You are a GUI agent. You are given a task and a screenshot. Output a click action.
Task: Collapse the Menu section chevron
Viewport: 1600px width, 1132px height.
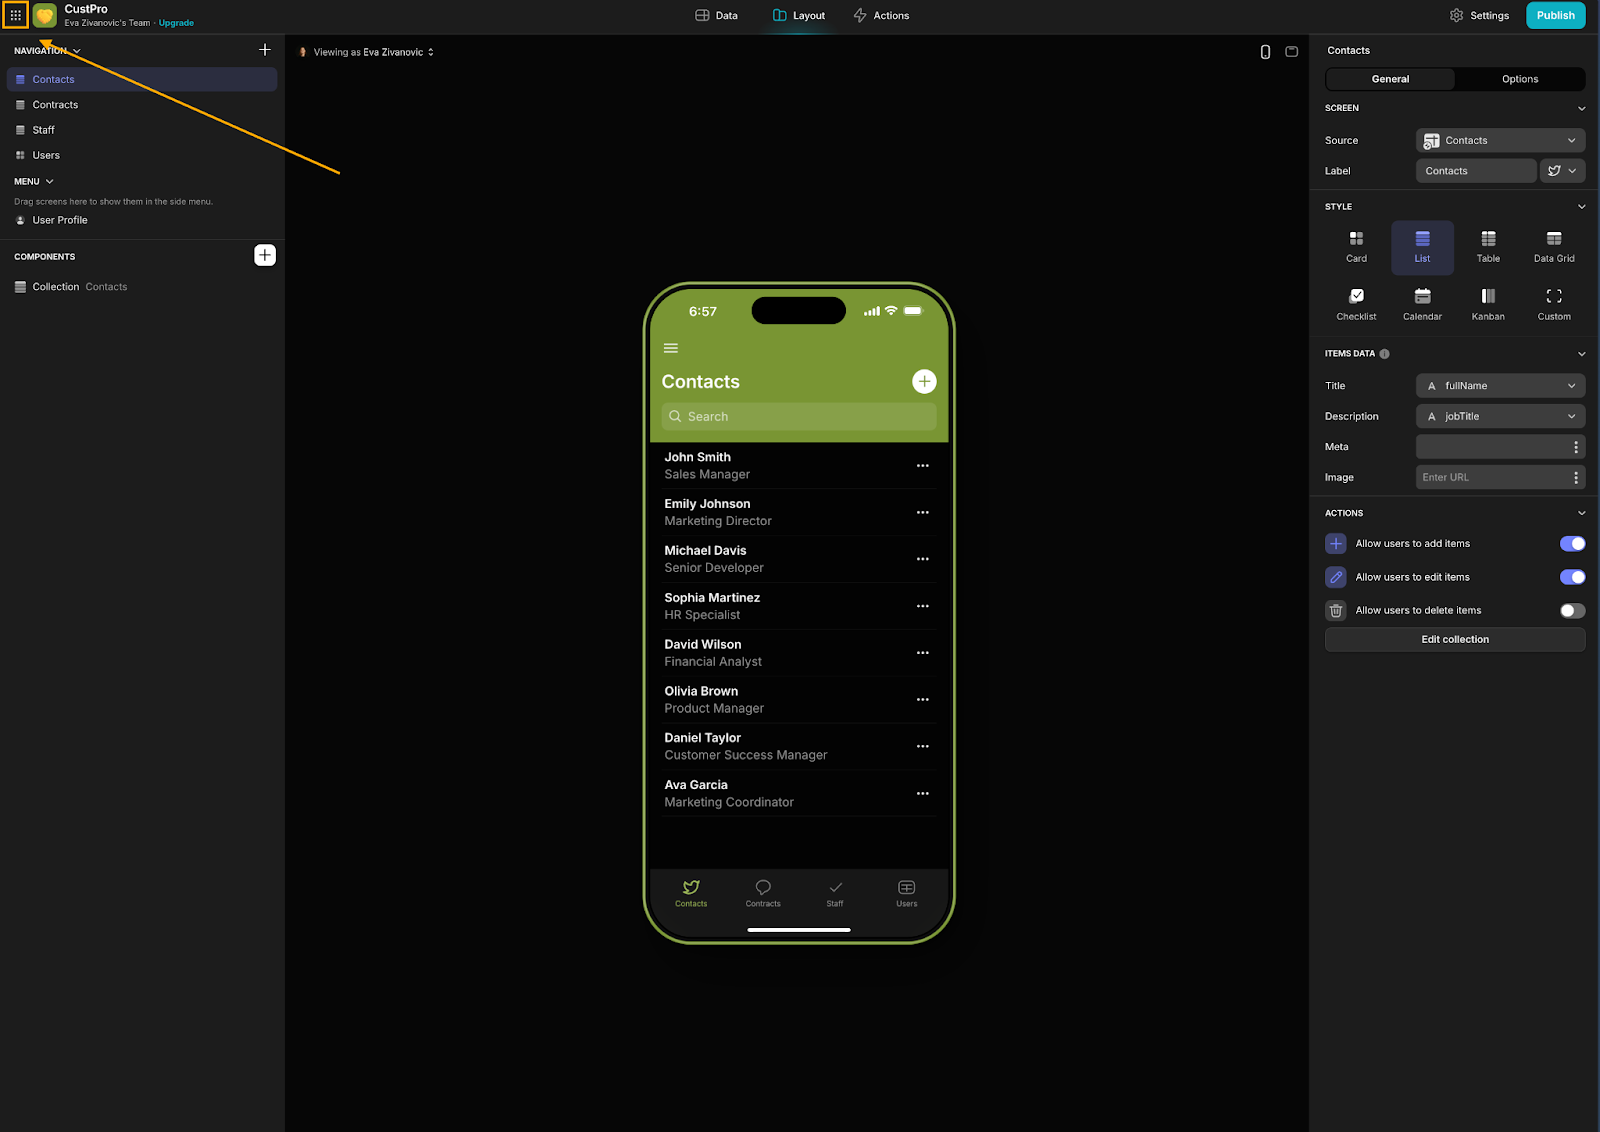pos(49,182)
